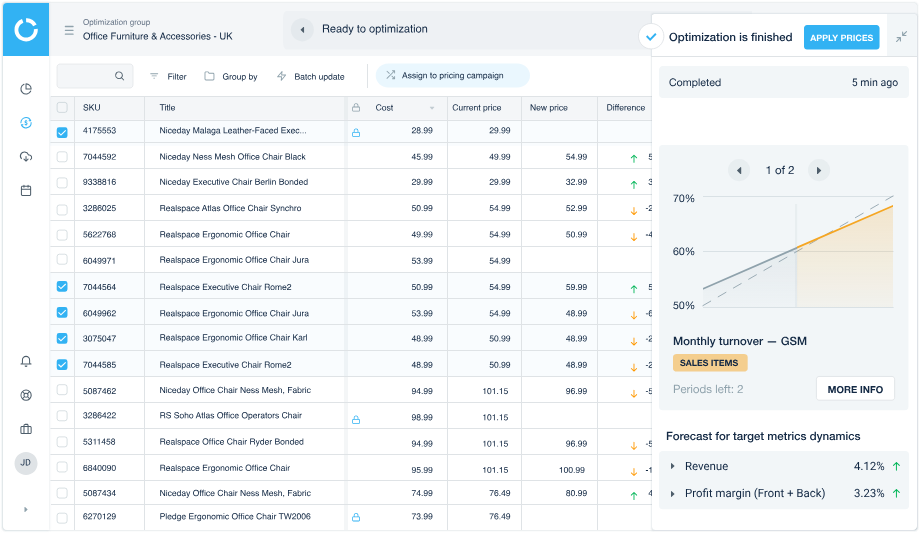Image resolution: width=920 pixels, height=533 pixels.
Task: Expand Profit margin (Front + Back) details
Action: point(672,494)
